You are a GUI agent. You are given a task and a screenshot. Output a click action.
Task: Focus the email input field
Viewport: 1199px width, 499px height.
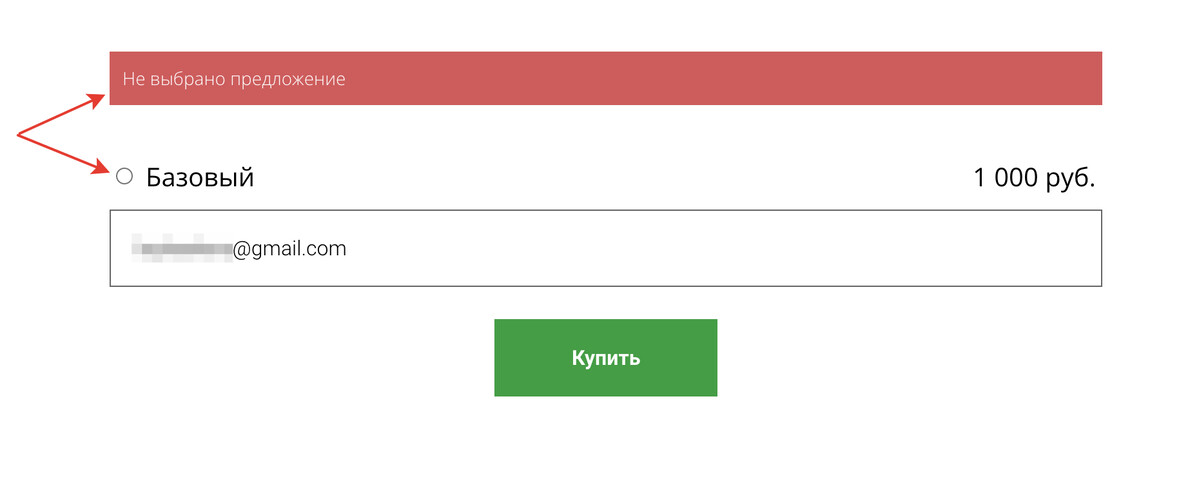coord(606,248)
